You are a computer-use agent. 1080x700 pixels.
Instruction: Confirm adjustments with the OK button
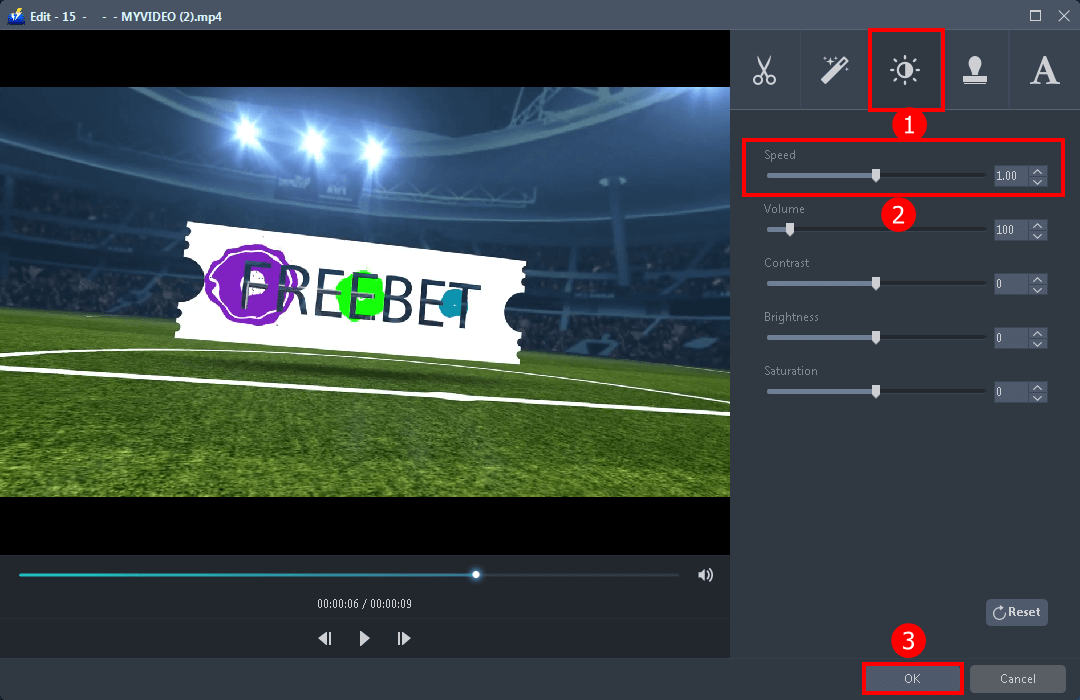point(911,678)
